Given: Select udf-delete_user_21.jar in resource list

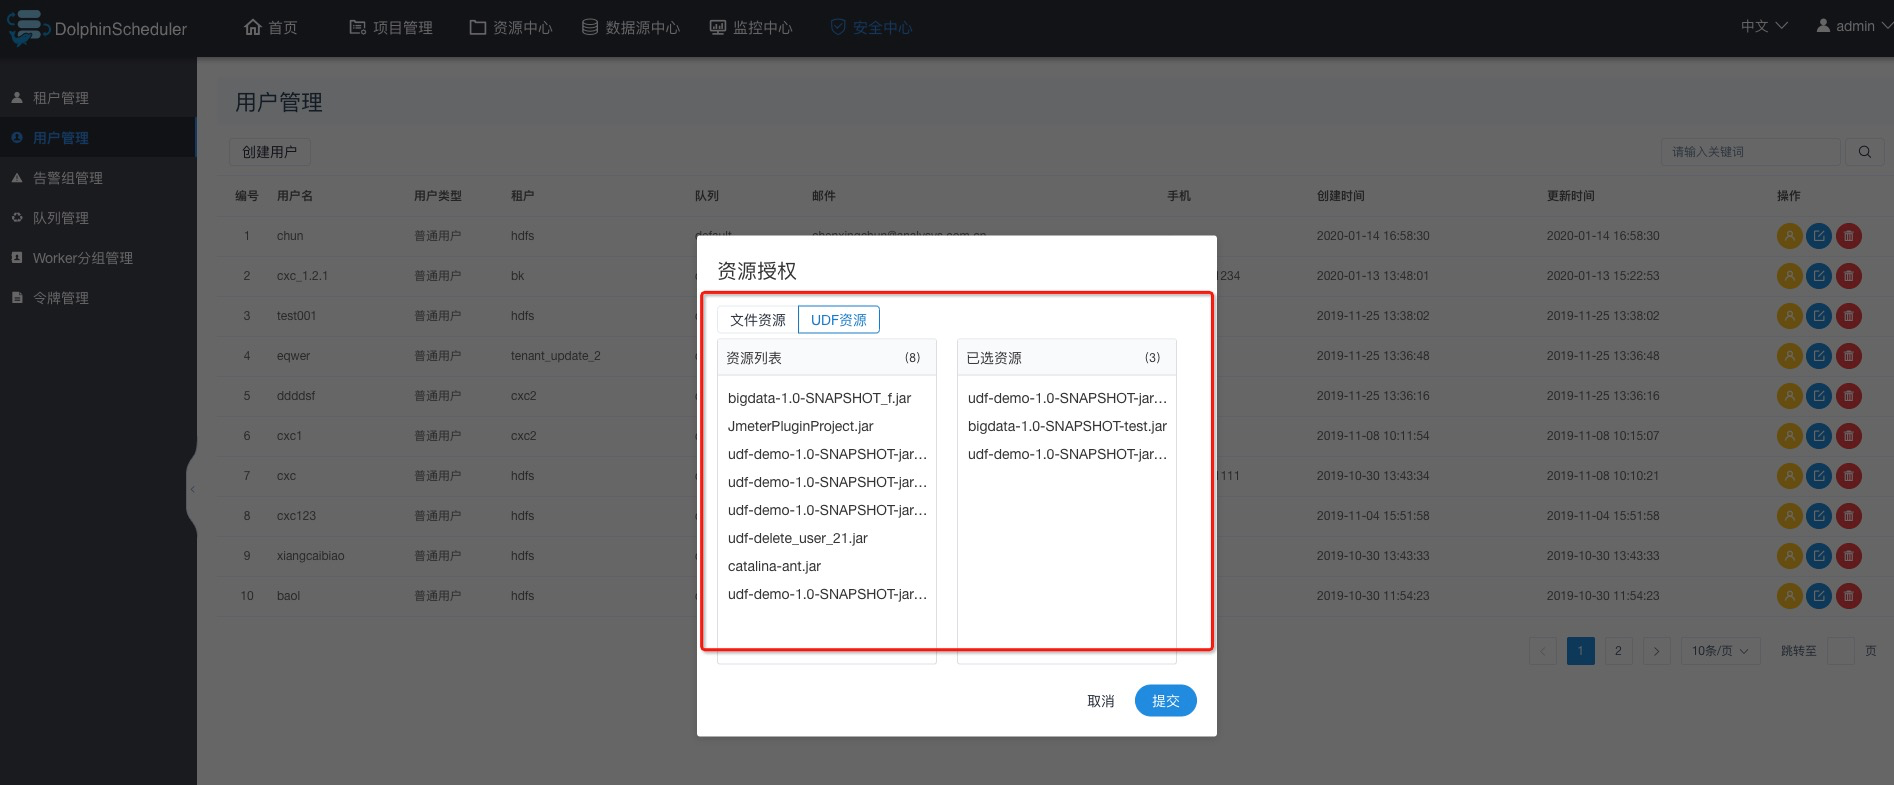Looking at the screenshot, I should click(x=798, y=538).
